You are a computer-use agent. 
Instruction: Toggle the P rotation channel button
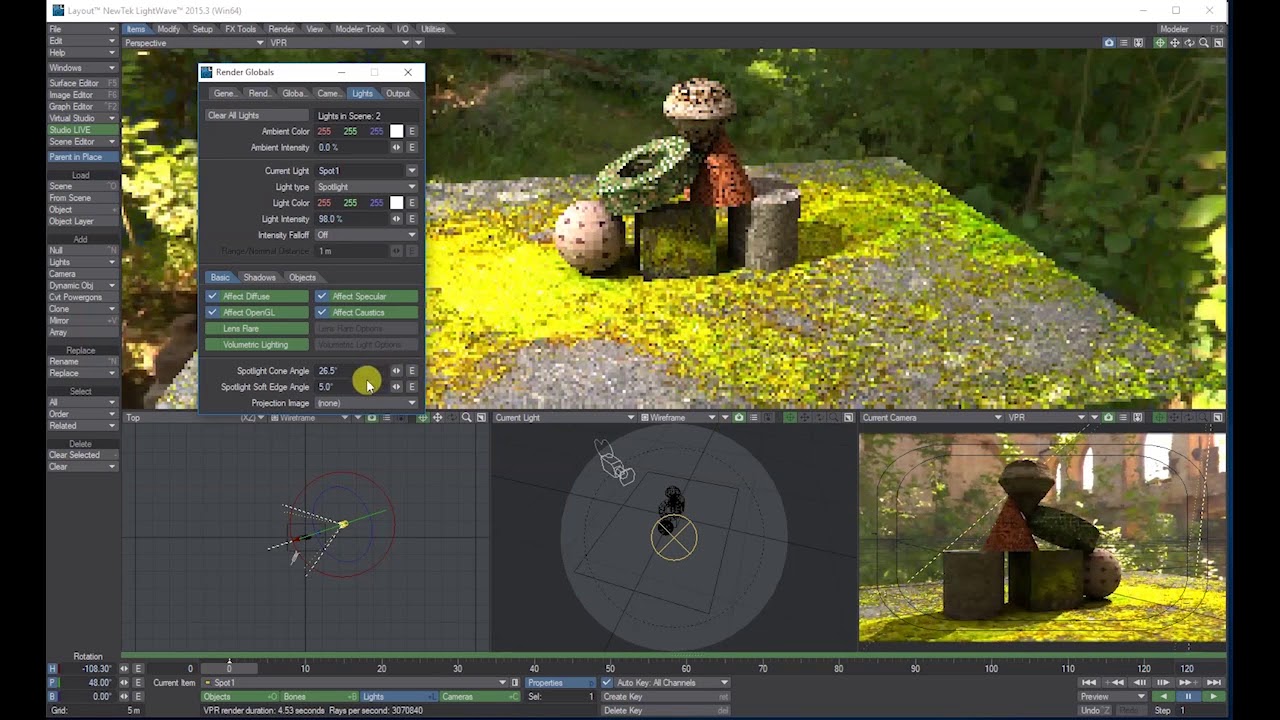[x=52, y=683]
